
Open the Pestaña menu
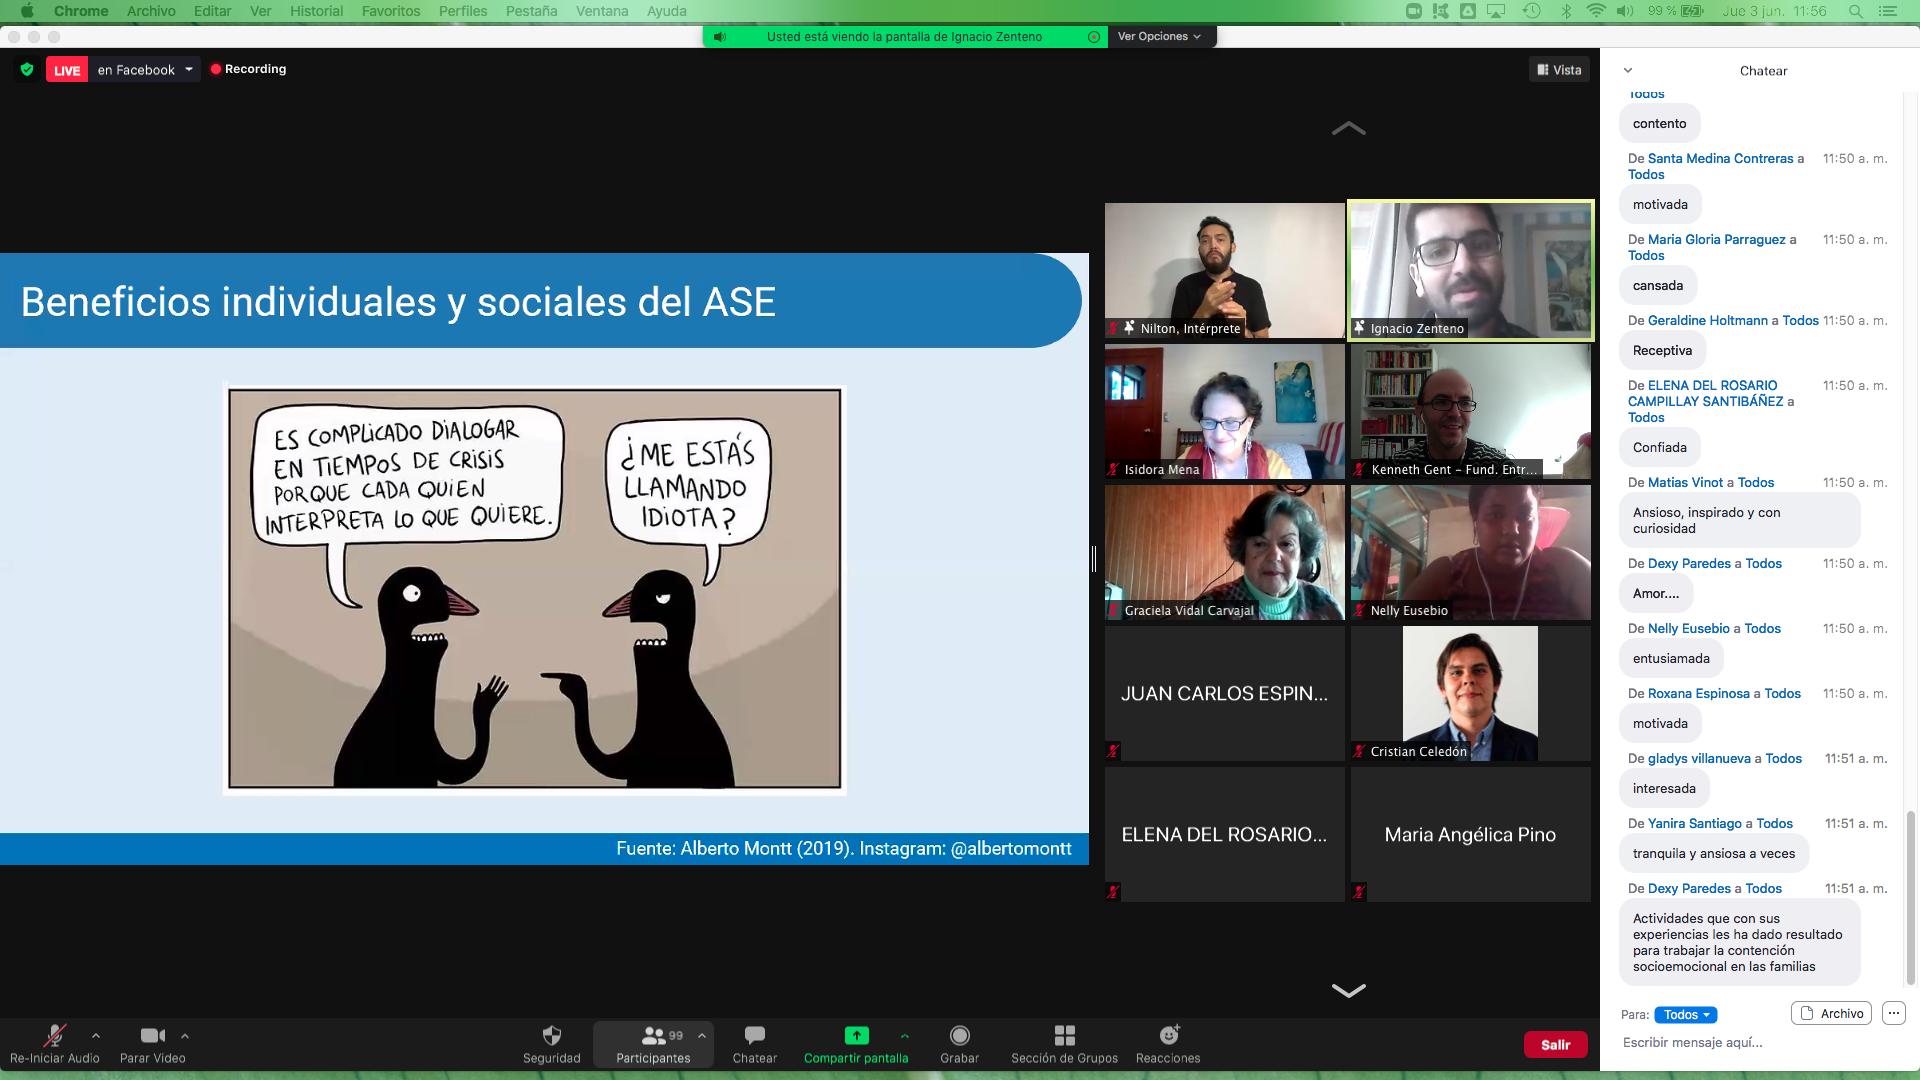531,11
